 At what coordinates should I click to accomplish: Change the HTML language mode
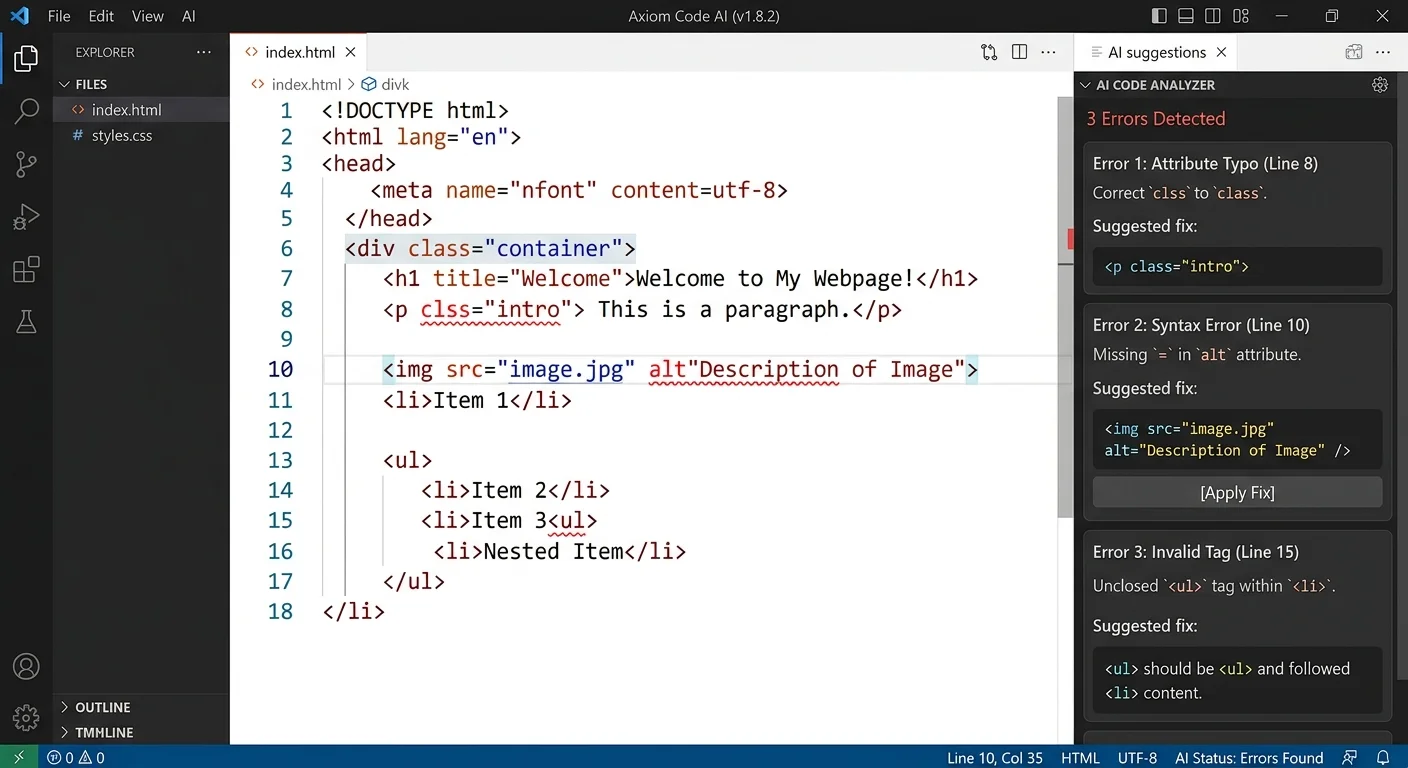click(1080, 757)
